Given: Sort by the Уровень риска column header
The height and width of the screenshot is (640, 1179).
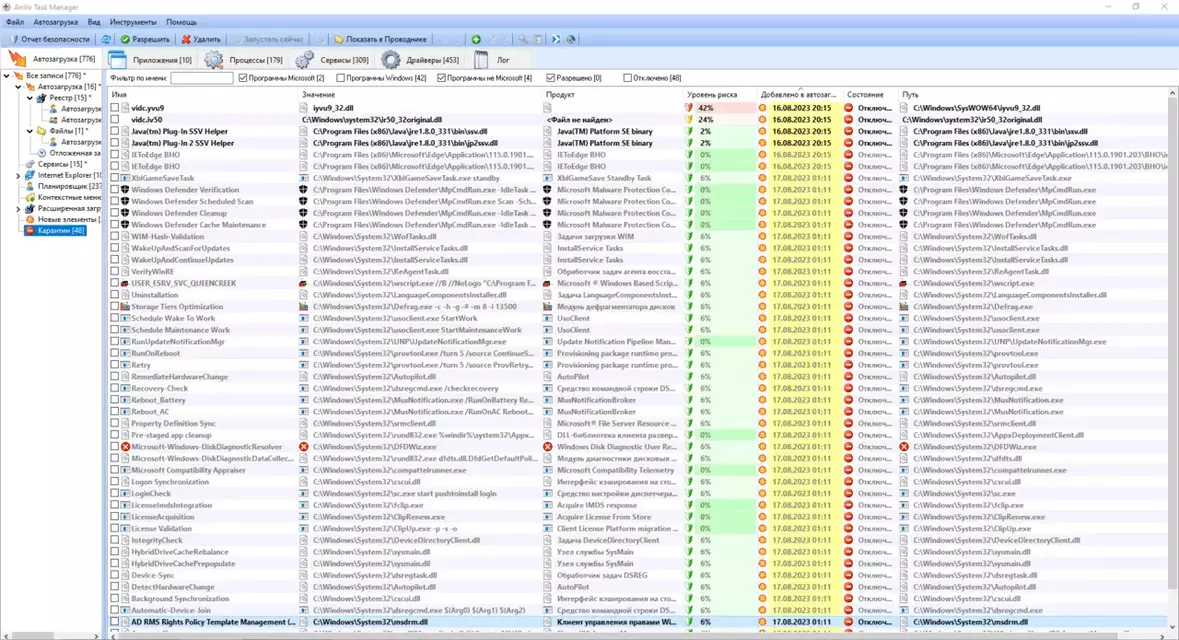Looking at the screenshot, I should (718, 95).
